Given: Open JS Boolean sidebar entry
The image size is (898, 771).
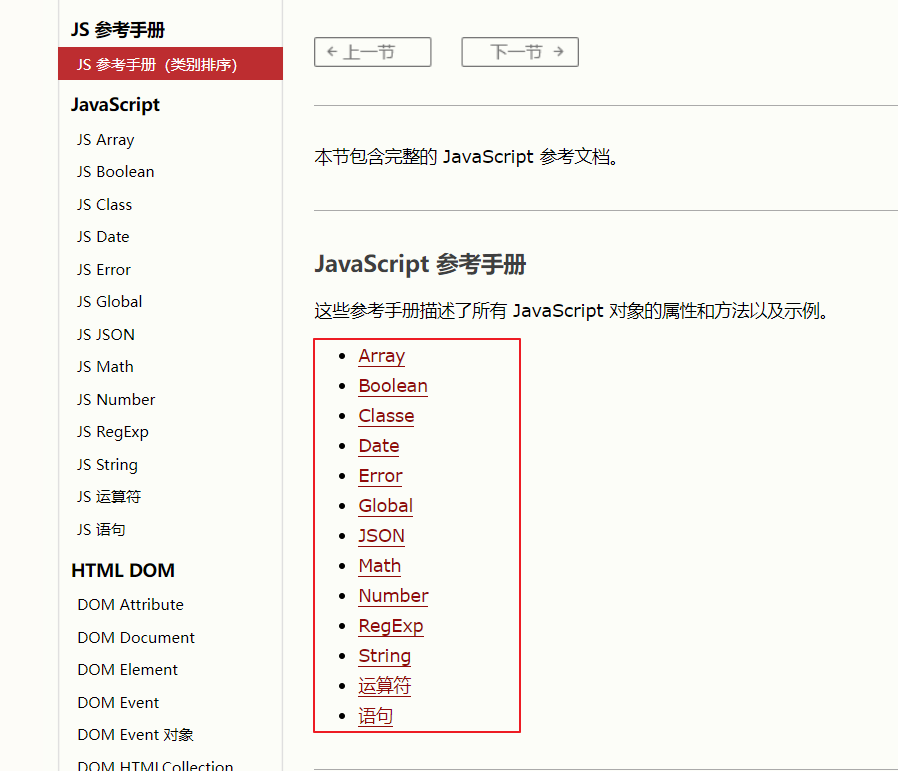Looking at the screenshot, I should (115, 172).
